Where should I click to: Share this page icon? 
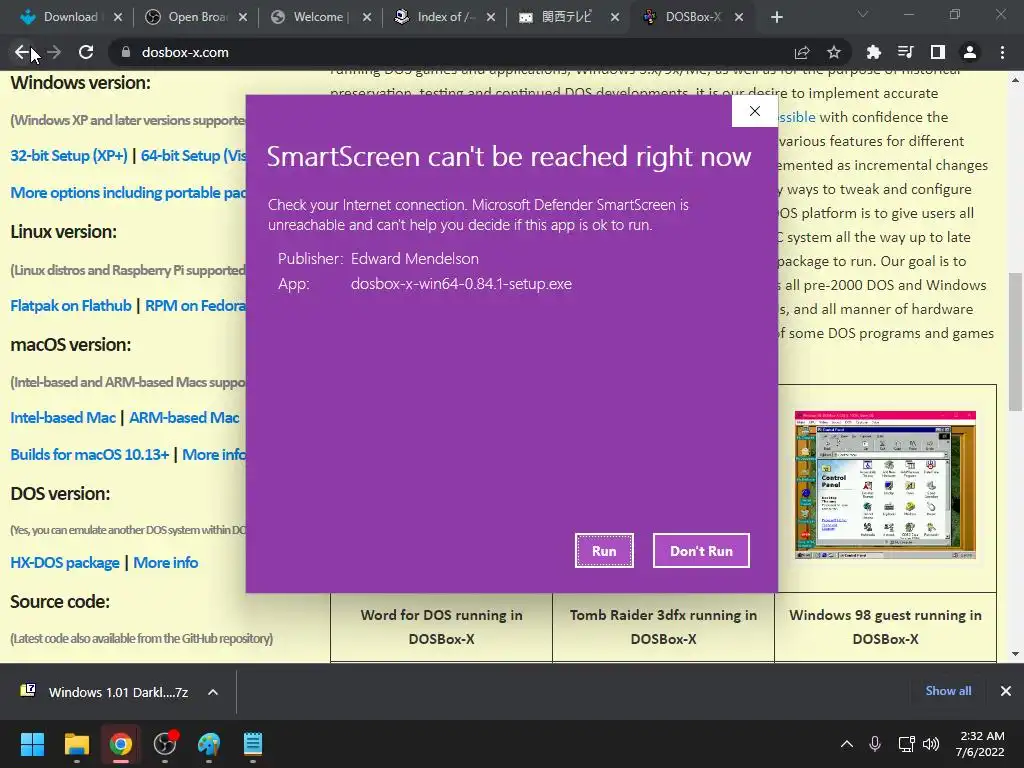coord(802,52)
